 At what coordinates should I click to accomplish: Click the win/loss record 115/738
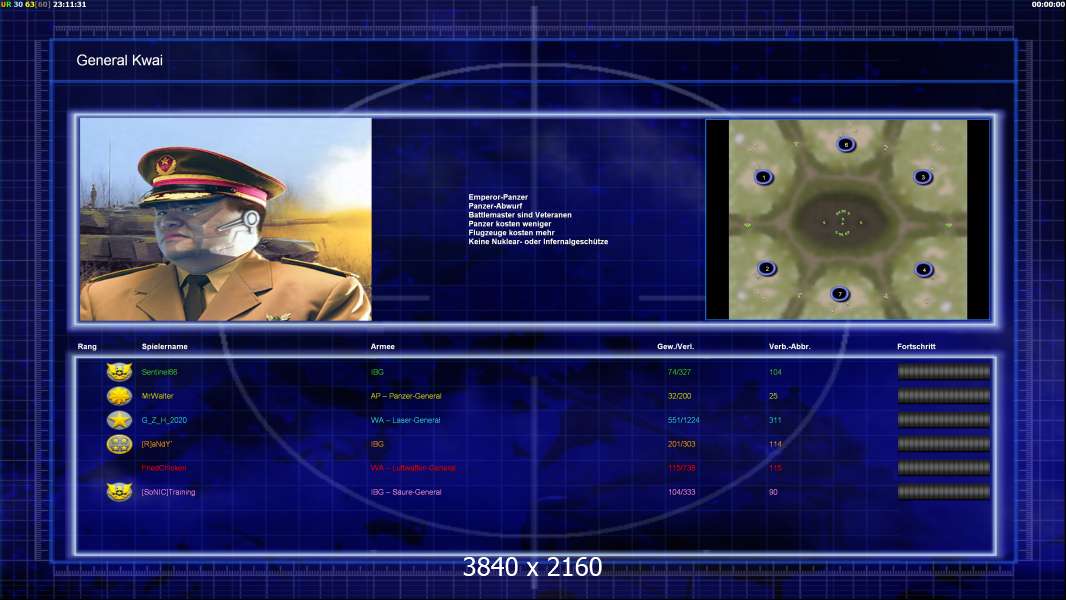(x=681, y=468)
